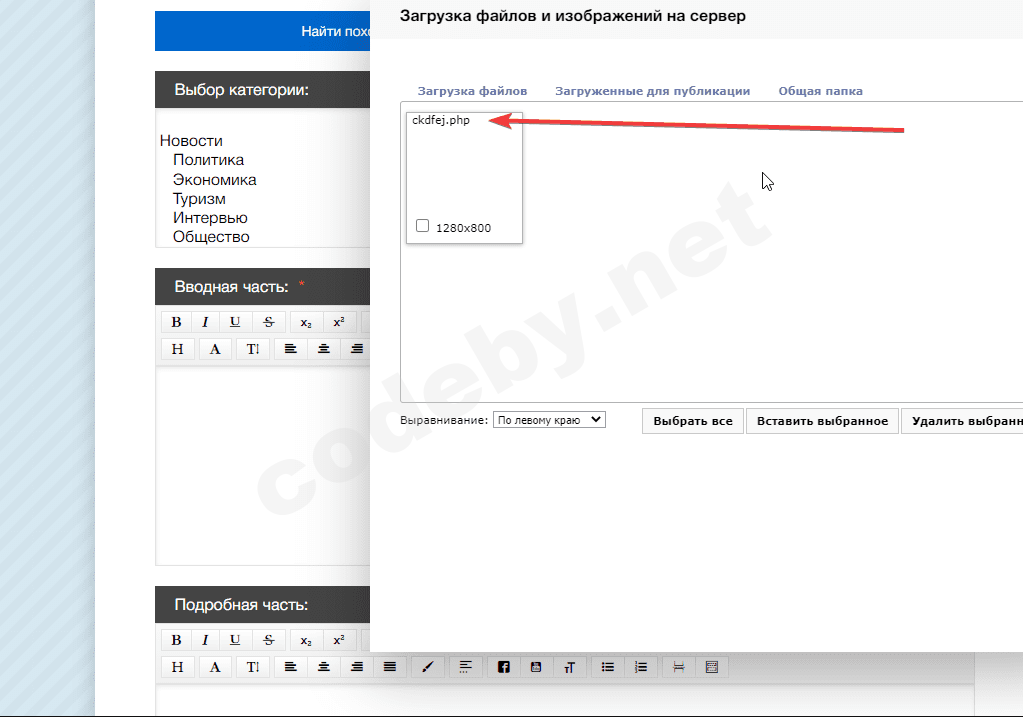1023x717 pixels.
Task: Insert numbered list in Подробная часть editor
Action: pyautogui.click(x=641, y=667)
